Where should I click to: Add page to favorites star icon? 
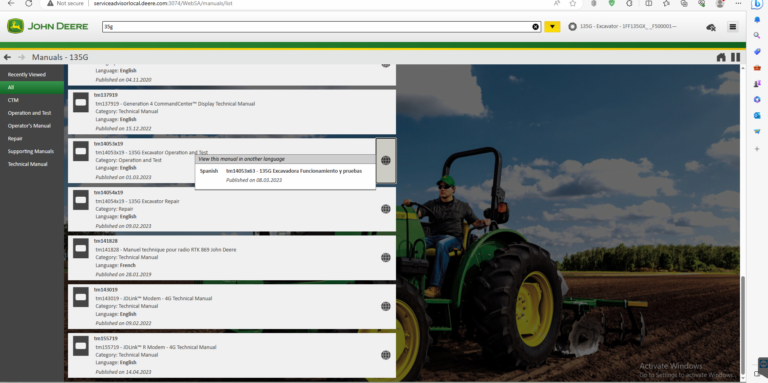[x=573, y=3]
